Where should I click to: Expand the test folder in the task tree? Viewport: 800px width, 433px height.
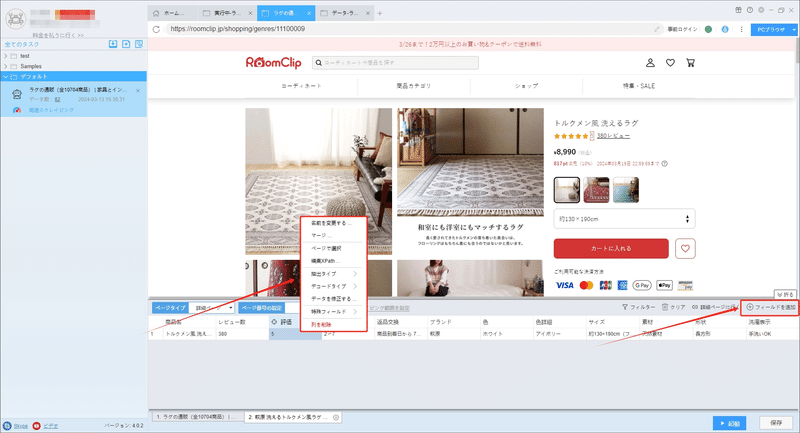(6, 56)
